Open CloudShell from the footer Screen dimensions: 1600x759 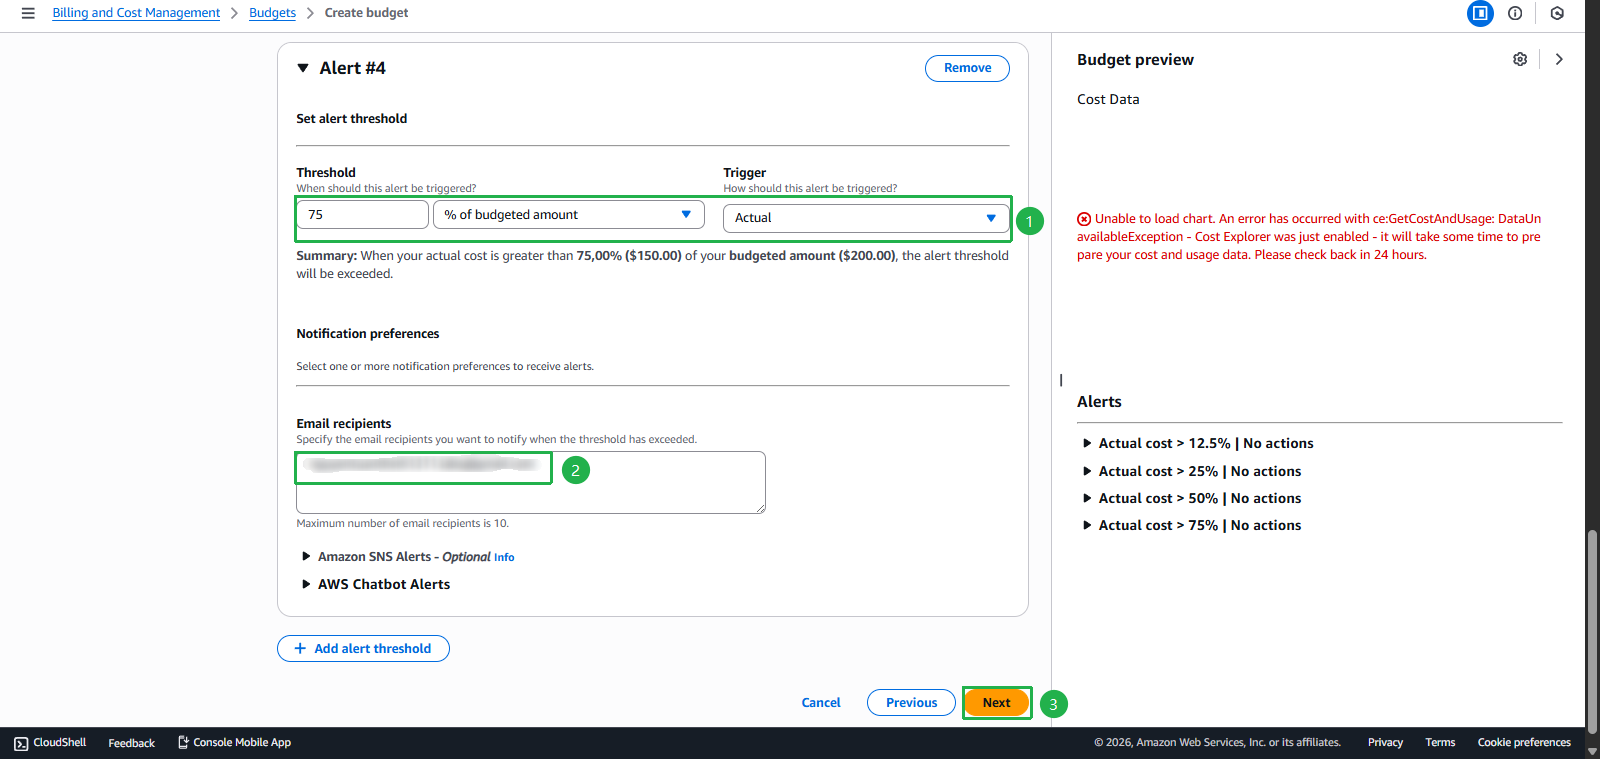click(x=50, y=742)
